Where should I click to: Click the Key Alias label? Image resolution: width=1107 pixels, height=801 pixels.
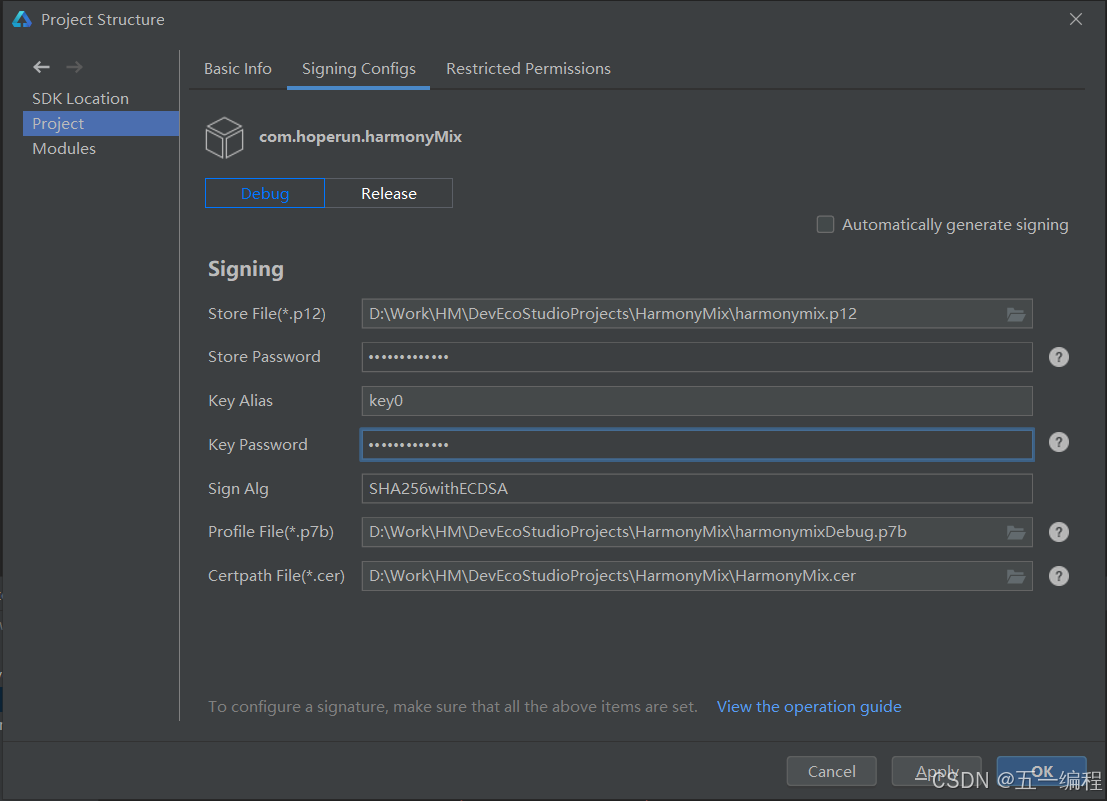click(x=240, y=401)
